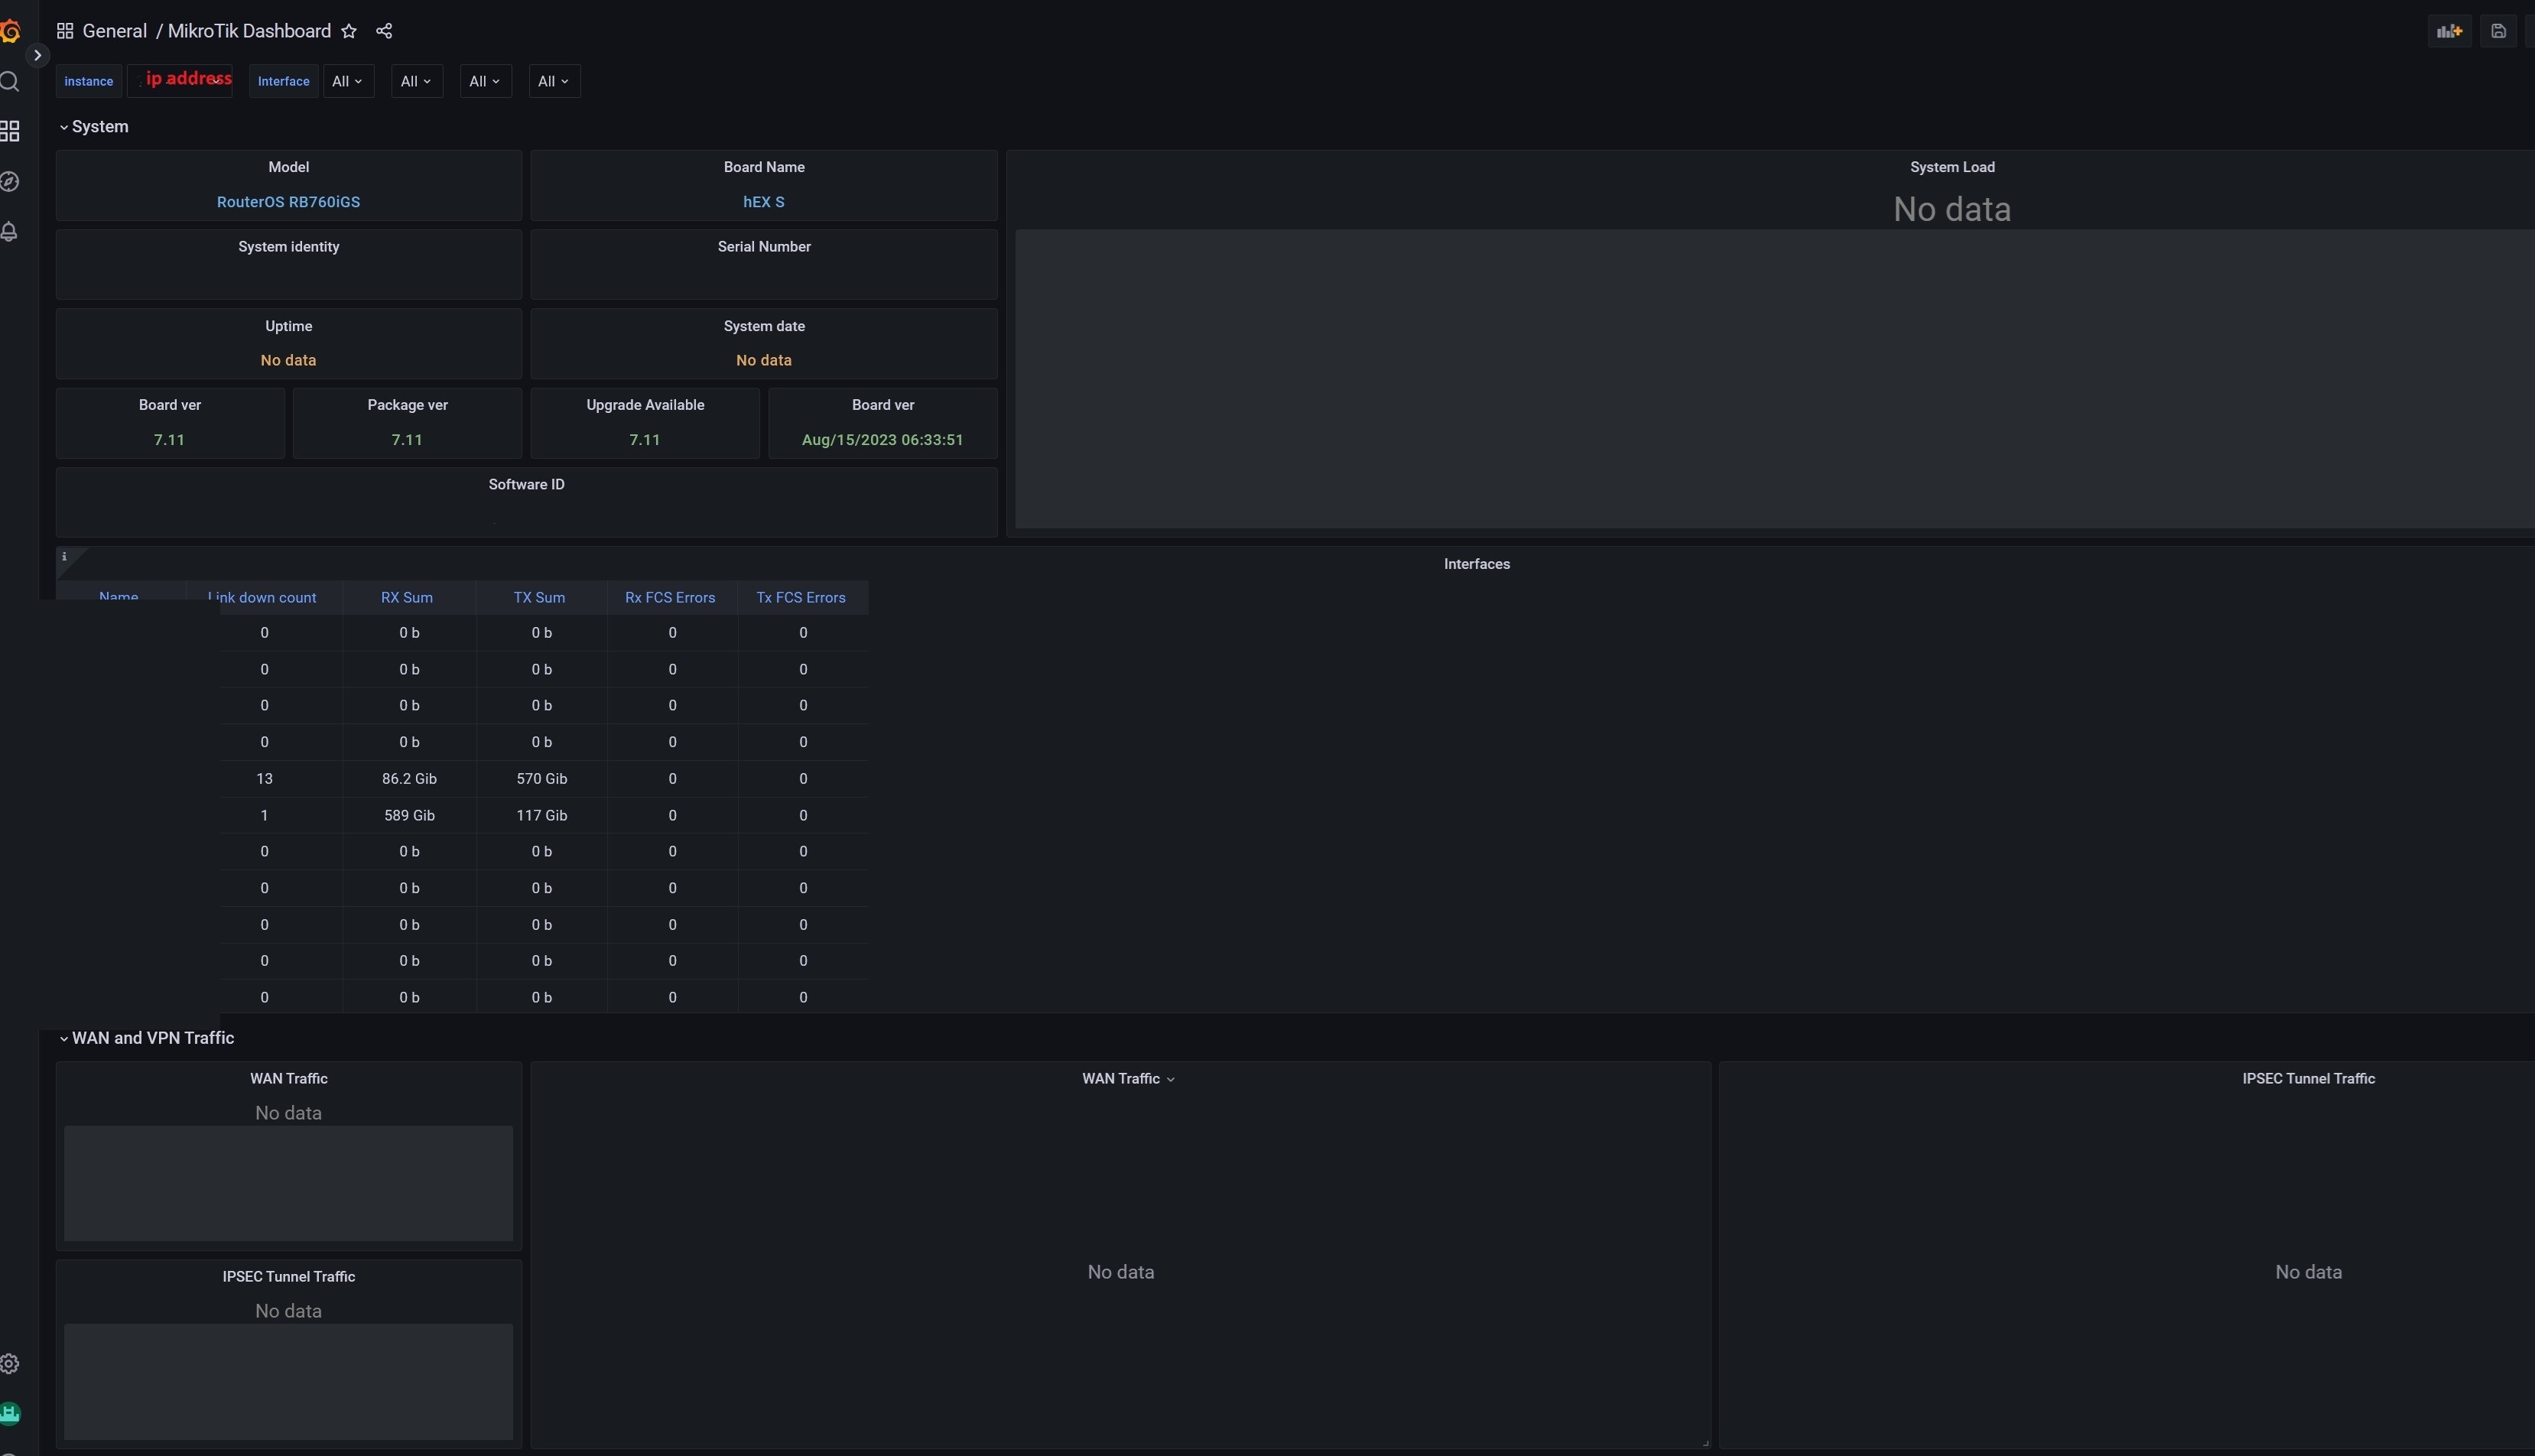Save the current dashboard

coord(2498,31)
